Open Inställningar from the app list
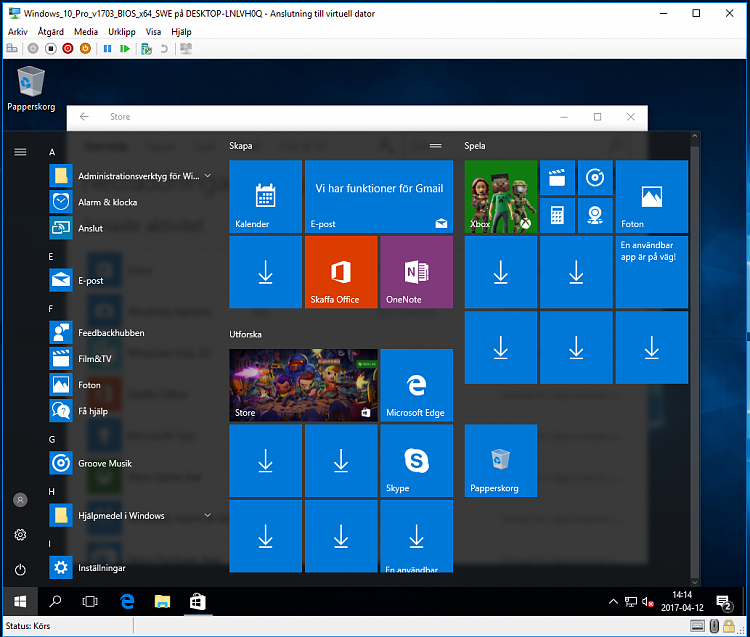This screenshot has height=637, width=750. click(x=132, y=568)
